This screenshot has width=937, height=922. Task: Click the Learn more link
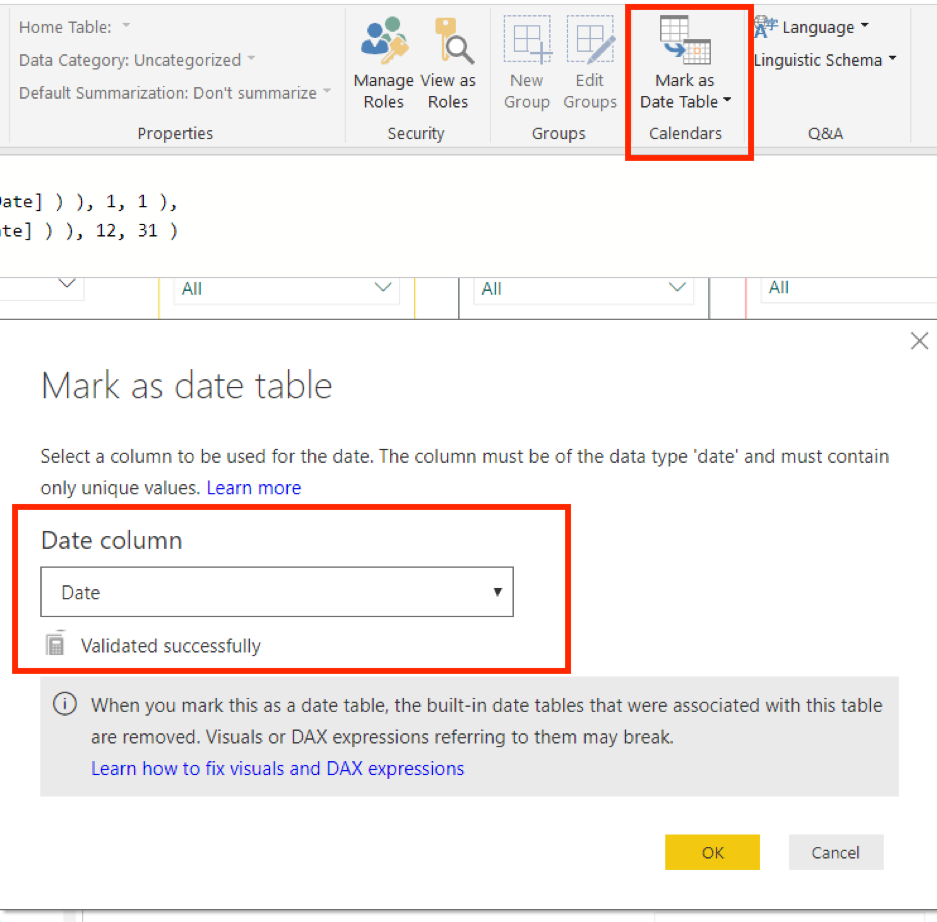(253, 488)
